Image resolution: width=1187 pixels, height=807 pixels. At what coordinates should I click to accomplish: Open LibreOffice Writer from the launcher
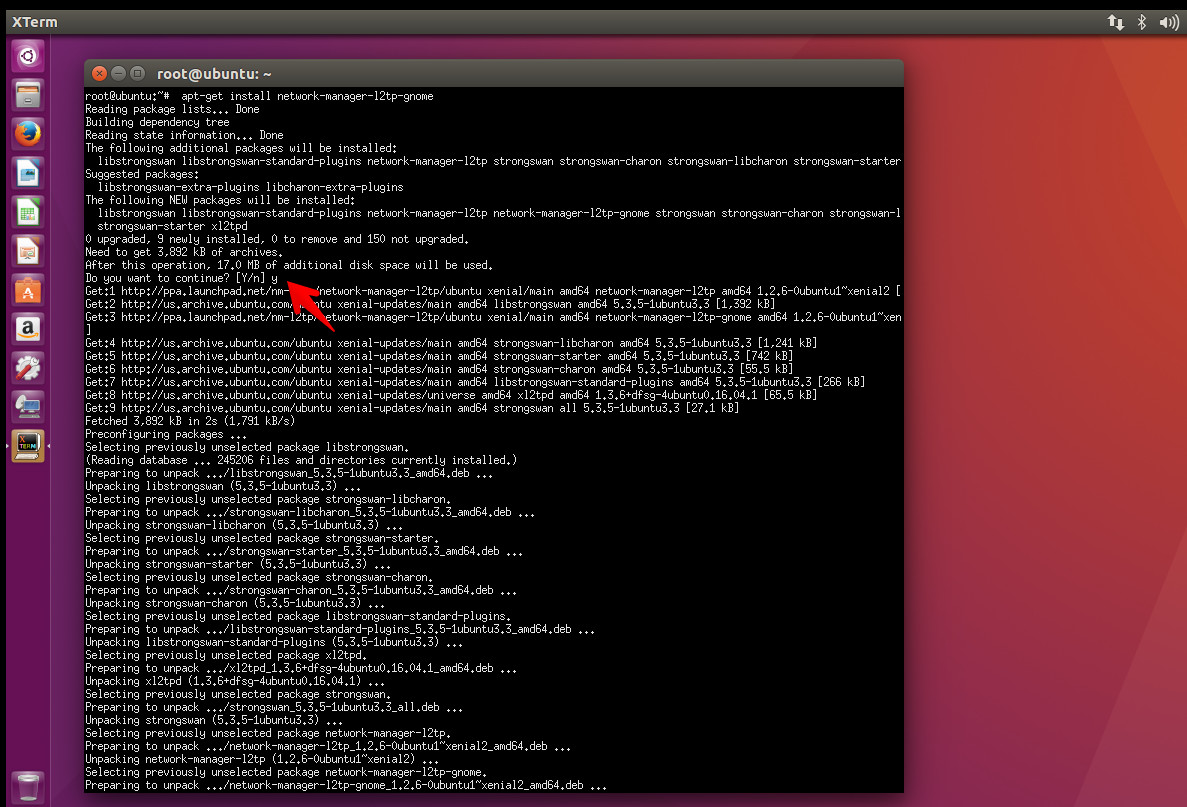[28, 173]
